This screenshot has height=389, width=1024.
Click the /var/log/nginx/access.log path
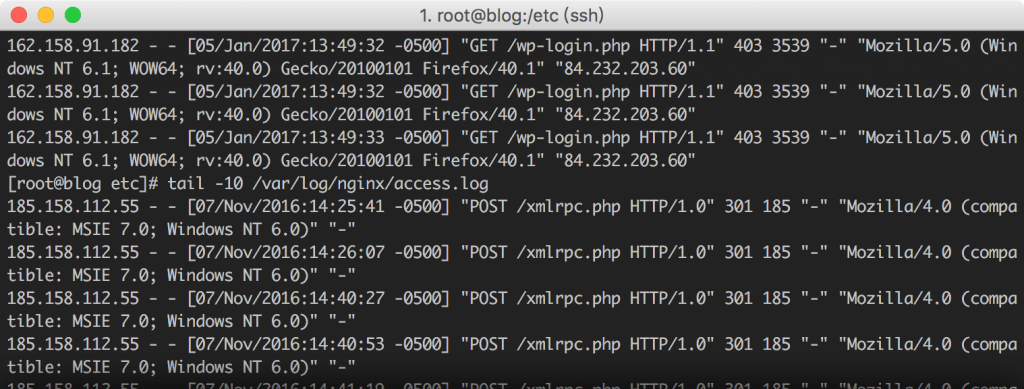[x=371, y=183]
